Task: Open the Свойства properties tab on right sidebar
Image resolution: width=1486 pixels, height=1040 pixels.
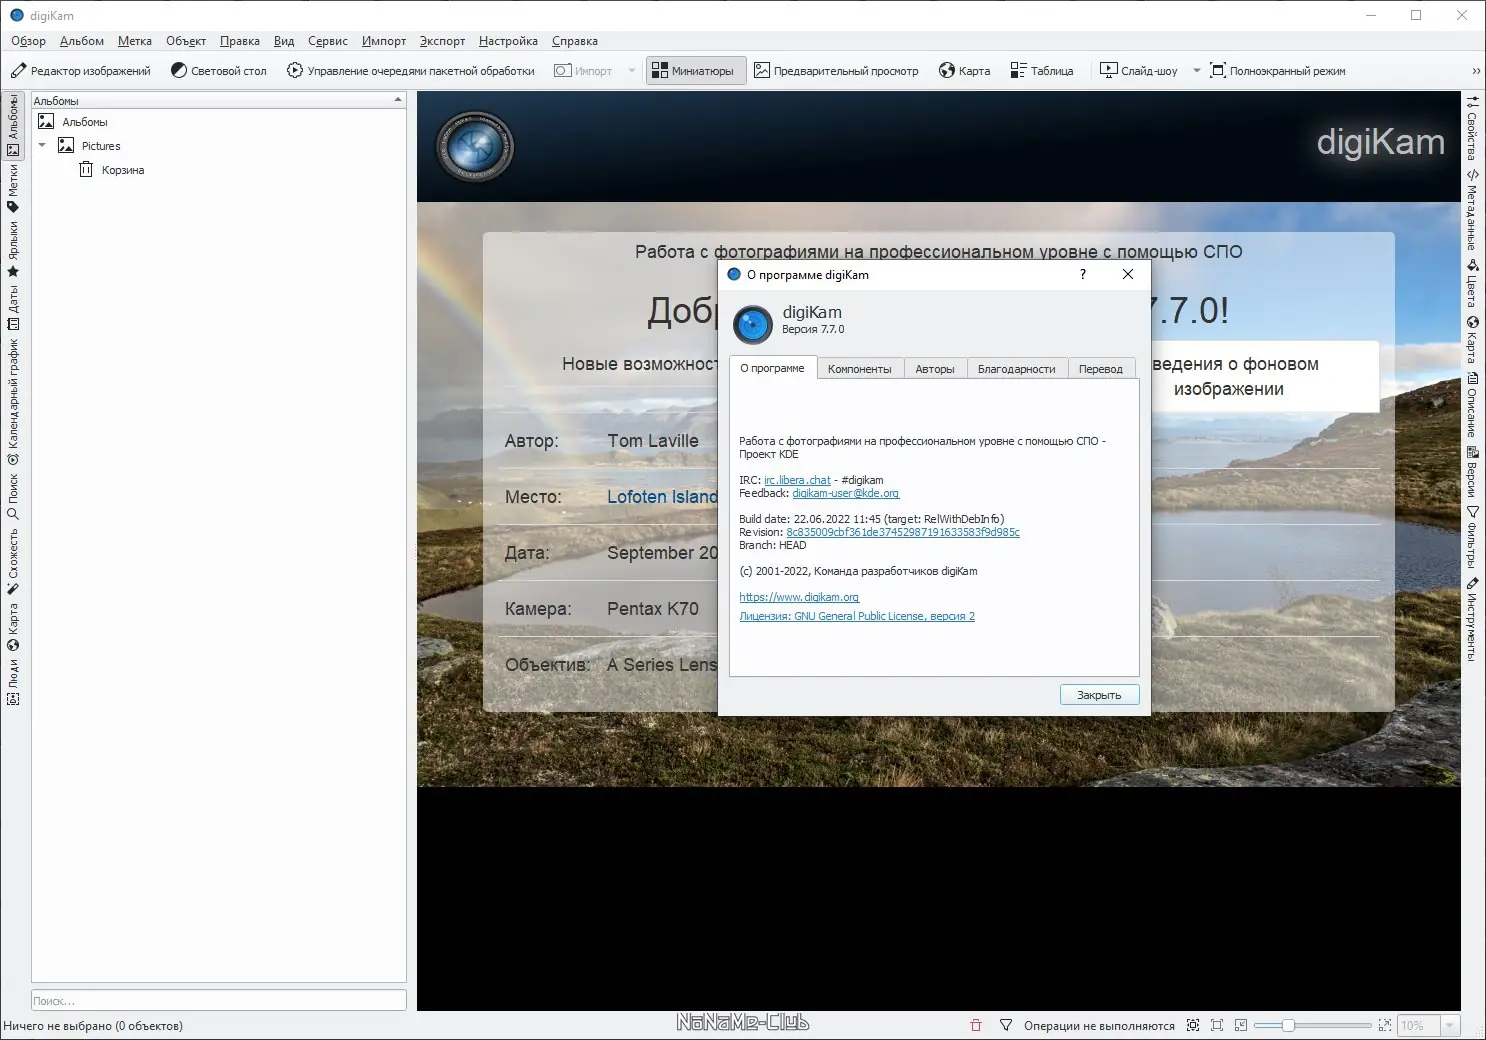Action: [1472, 127]
